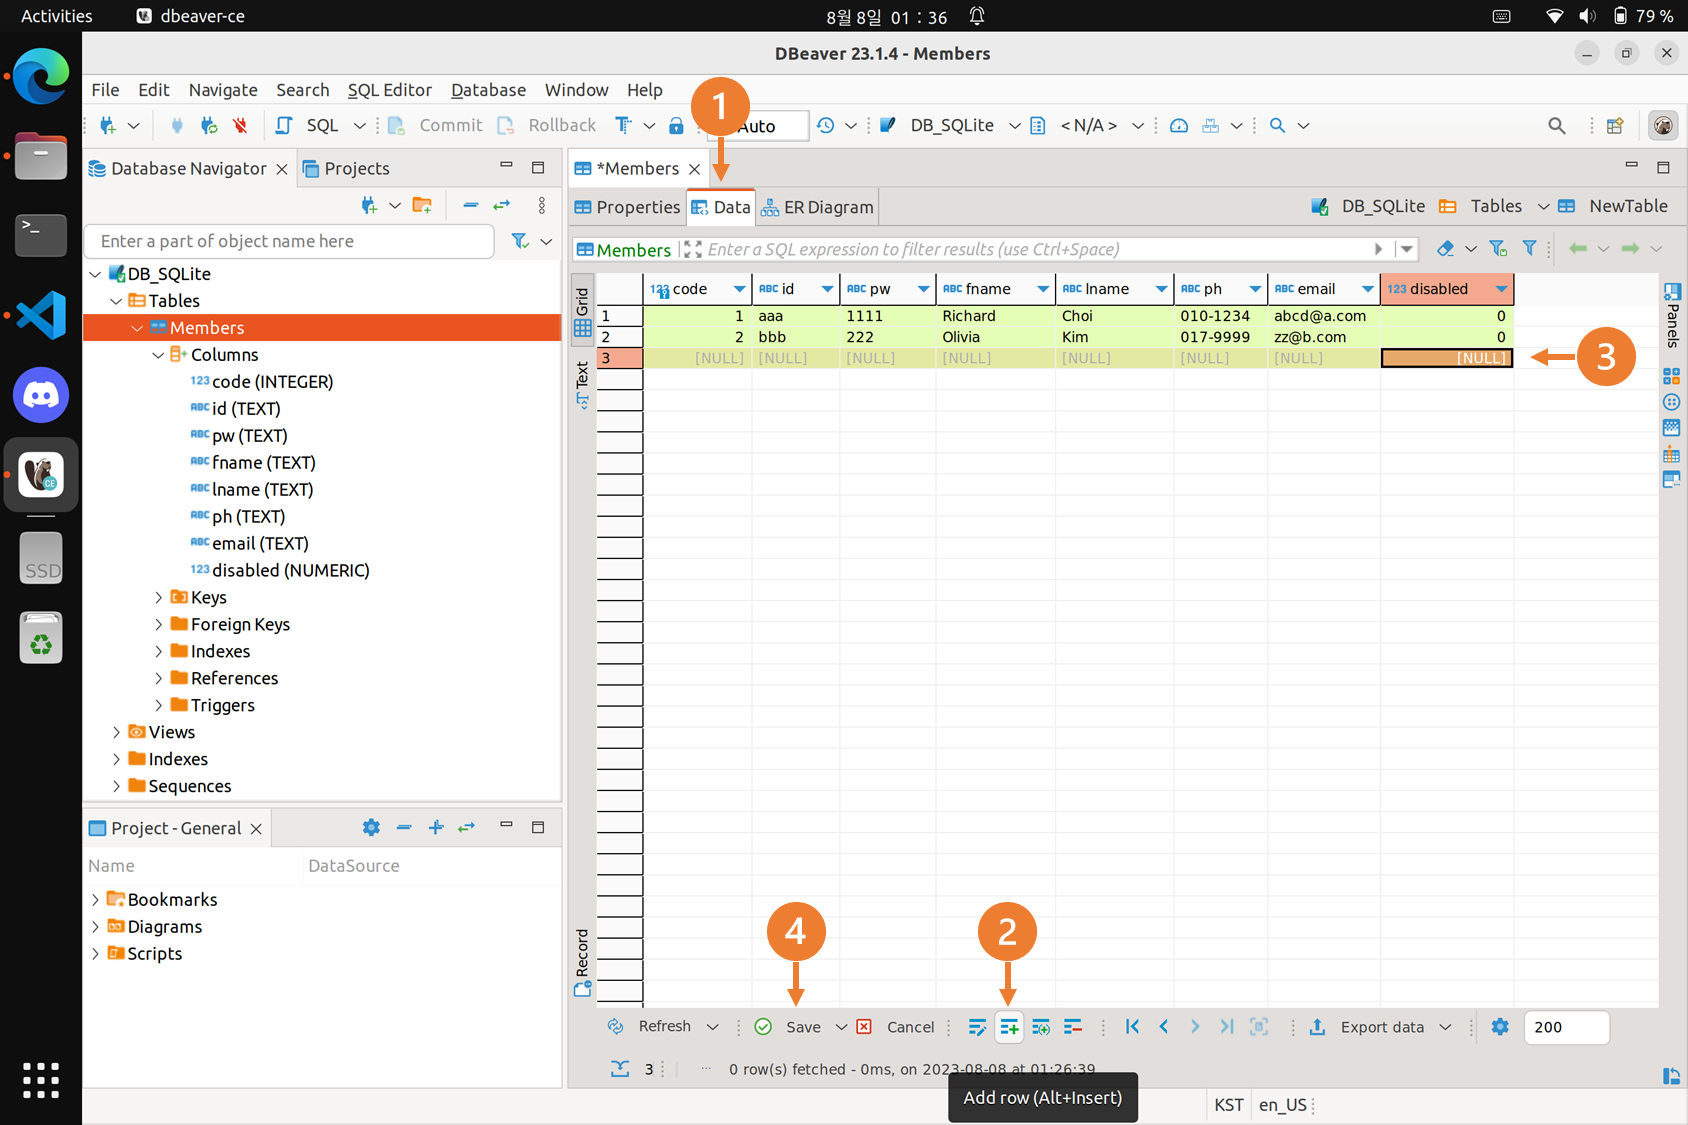Screen dimensions: 1688x1125
Task: Open the SQL Editor menu
Action: coord(389,90)
